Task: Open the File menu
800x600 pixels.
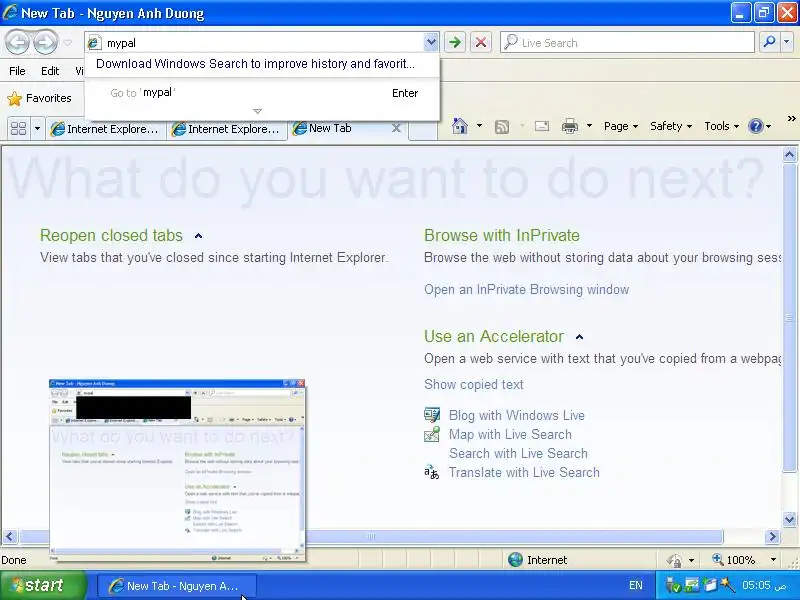Action: tap(17, 71)
